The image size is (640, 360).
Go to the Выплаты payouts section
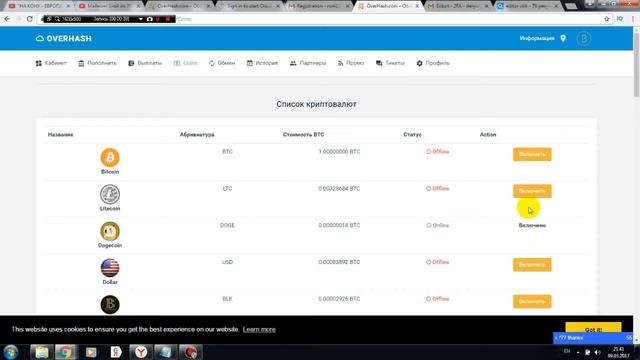[145, 63]
